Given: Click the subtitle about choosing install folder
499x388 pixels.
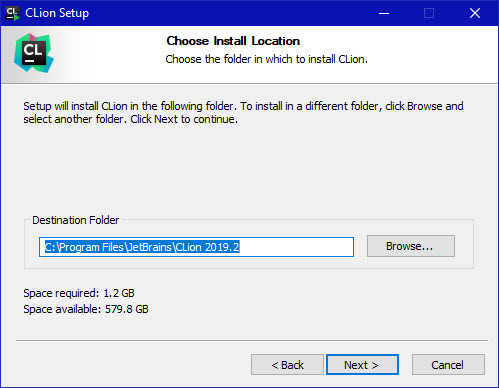Looking at the screenshot, I should click(267, 59).
